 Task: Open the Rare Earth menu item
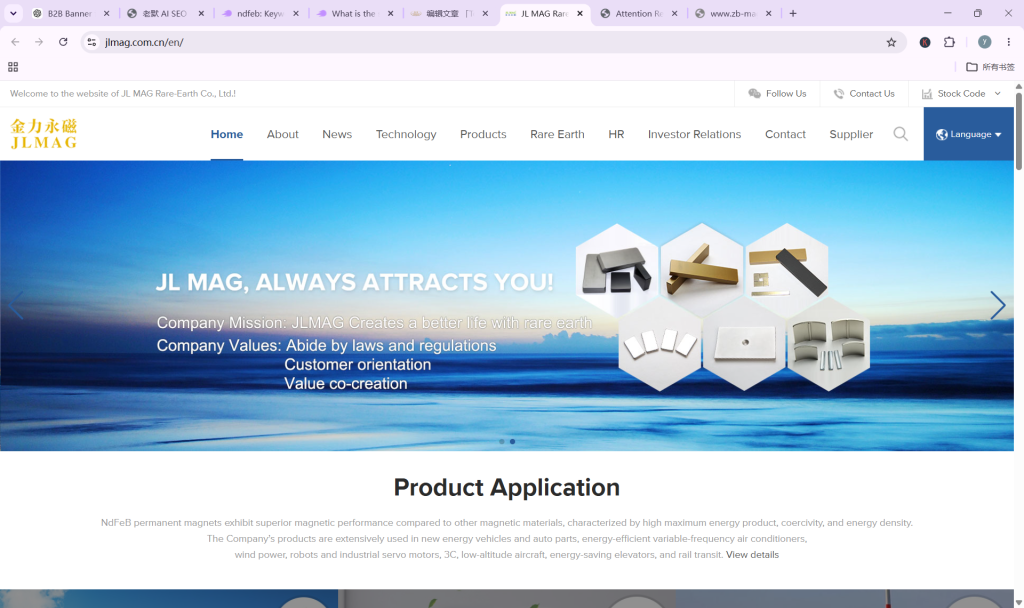coord(557,134)
